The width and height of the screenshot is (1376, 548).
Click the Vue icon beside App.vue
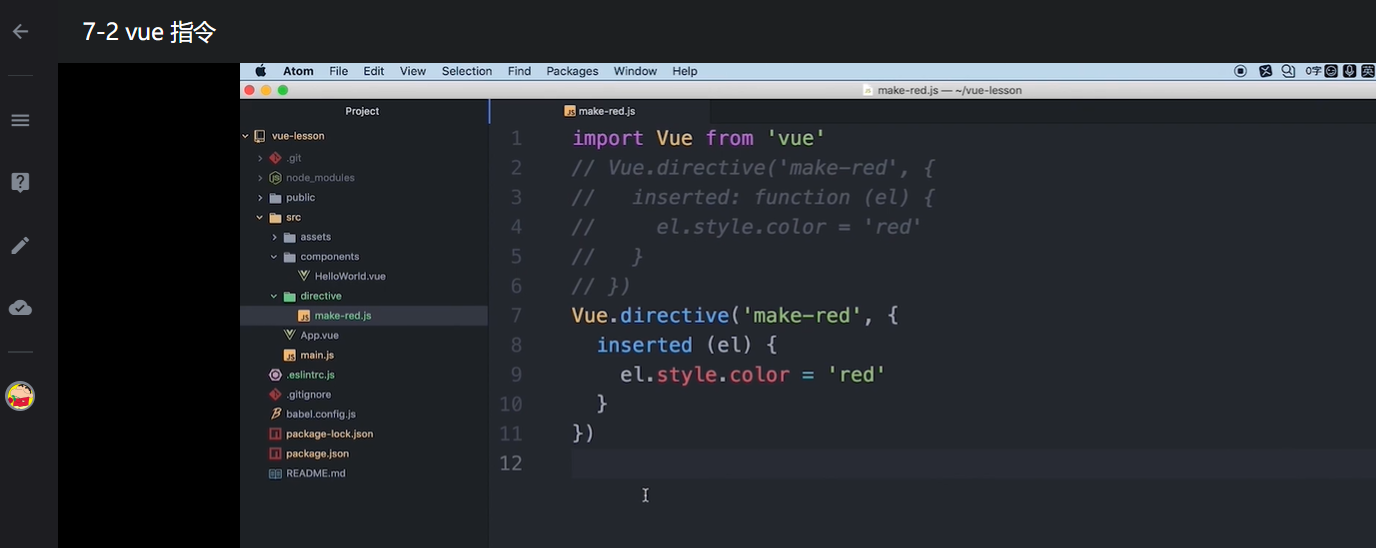tap(290, 335)
